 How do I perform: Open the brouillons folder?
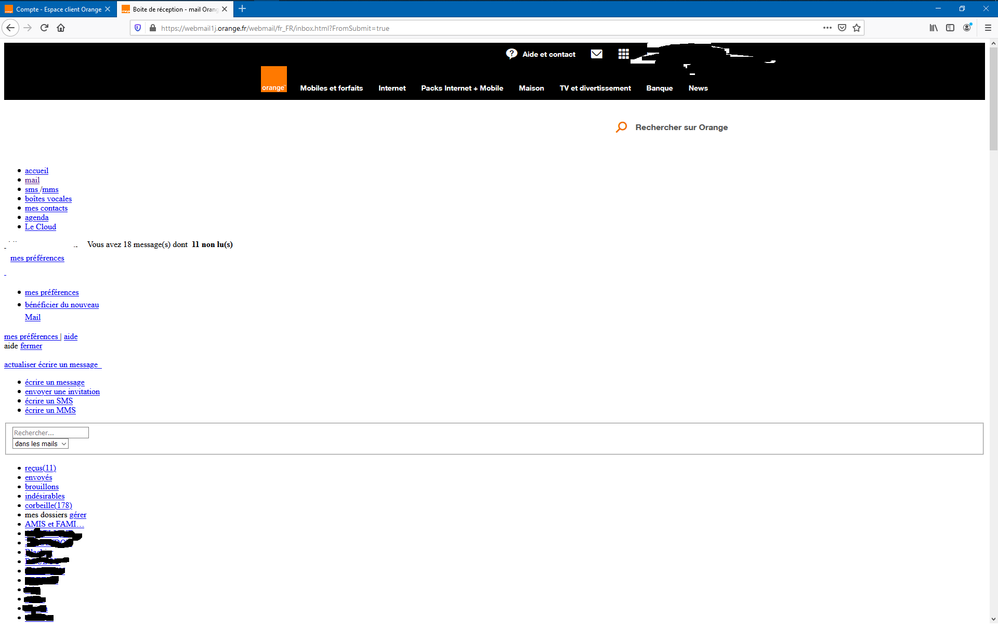(x=42, y=486)
